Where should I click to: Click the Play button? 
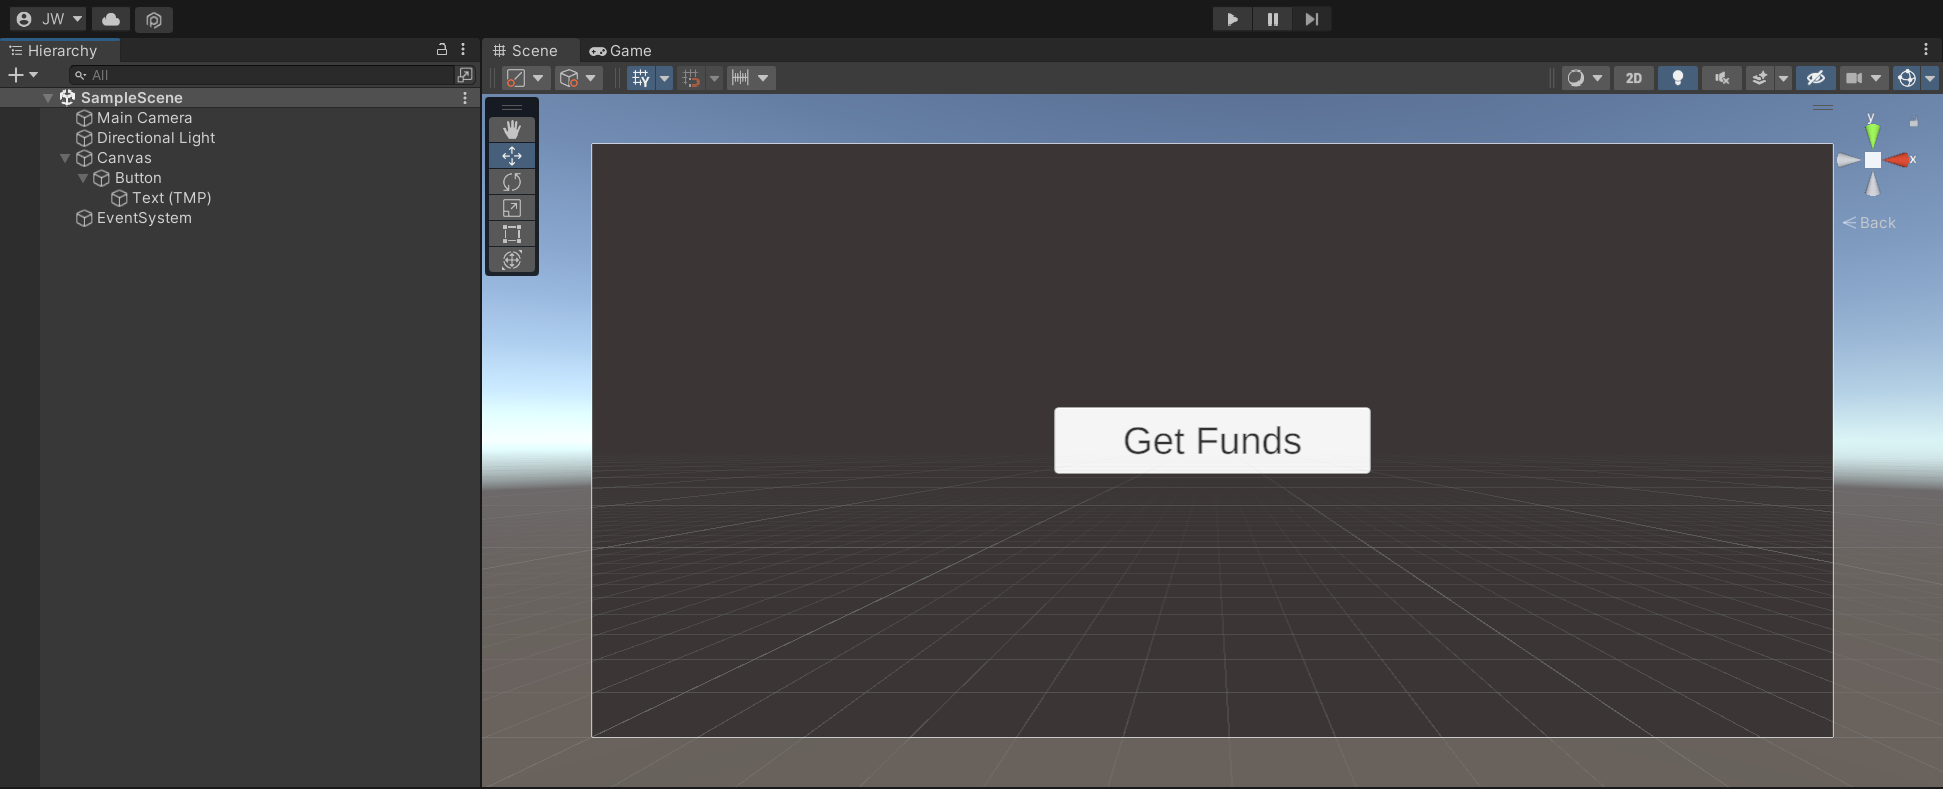(x=1232, y=19)
